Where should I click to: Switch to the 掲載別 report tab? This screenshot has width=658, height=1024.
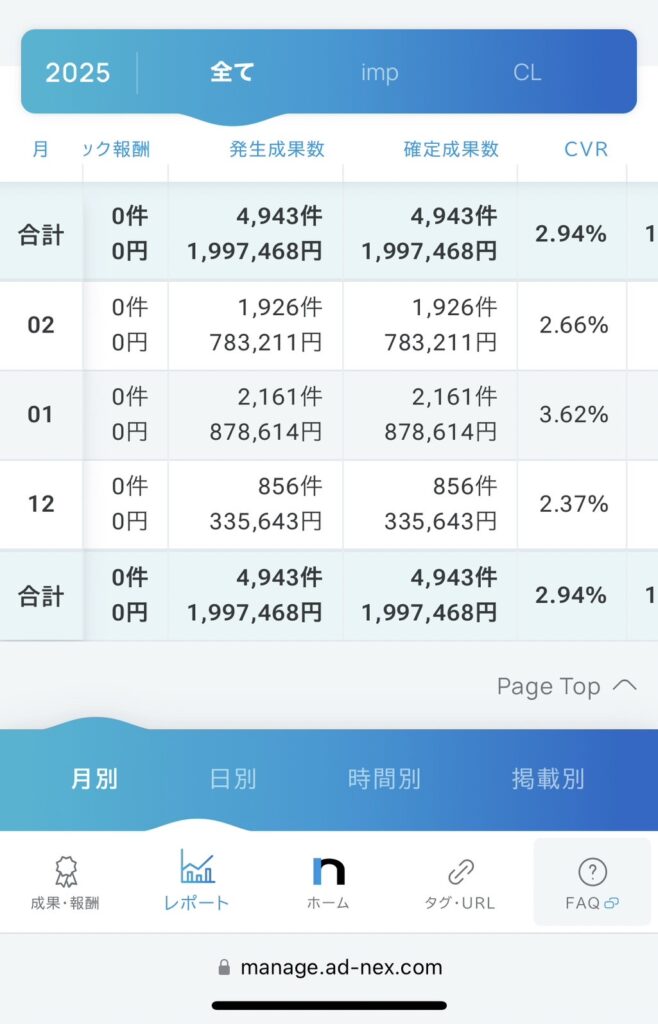(x=548, y=778)
